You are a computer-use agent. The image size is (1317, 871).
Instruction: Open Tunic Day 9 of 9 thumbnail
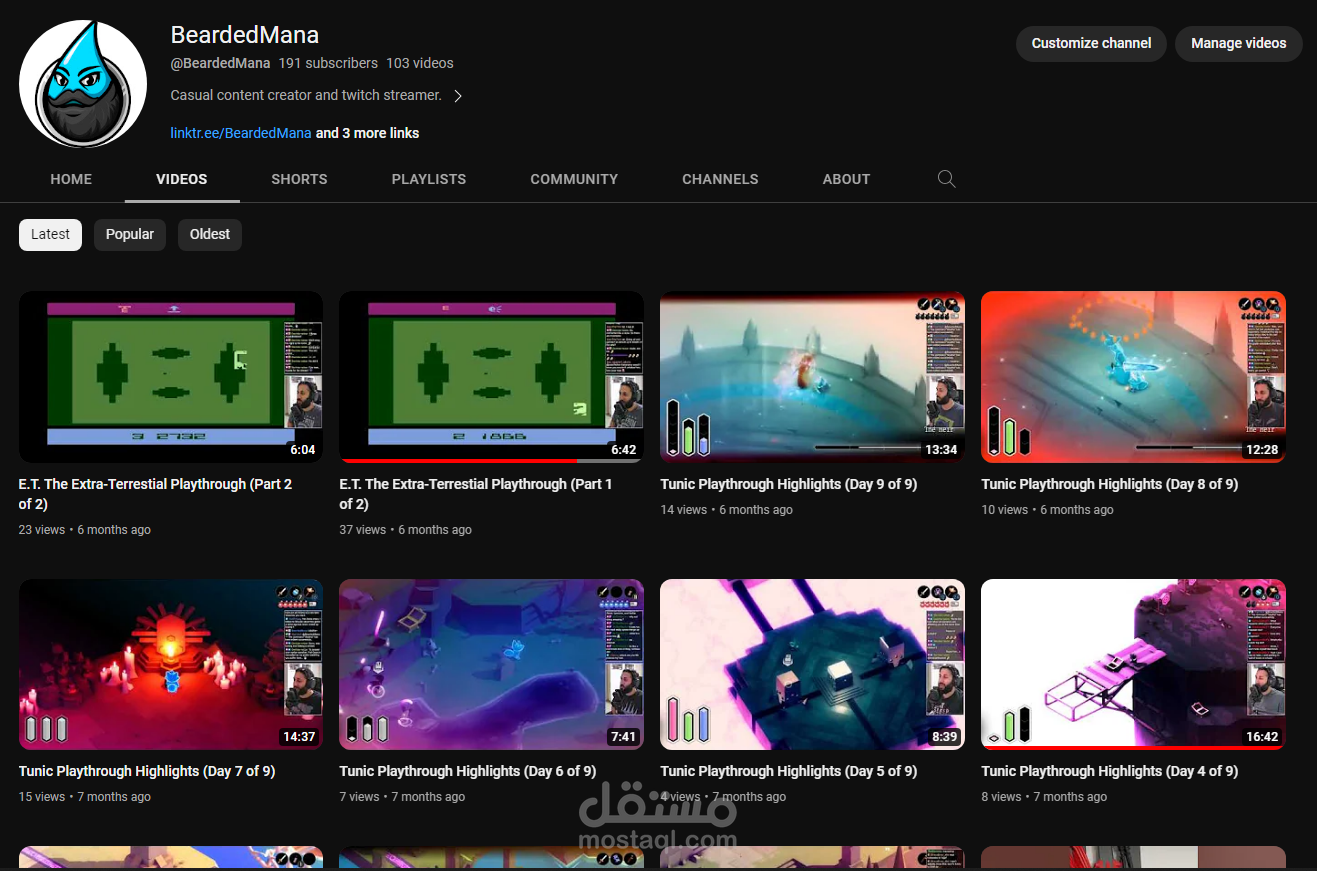812,377
